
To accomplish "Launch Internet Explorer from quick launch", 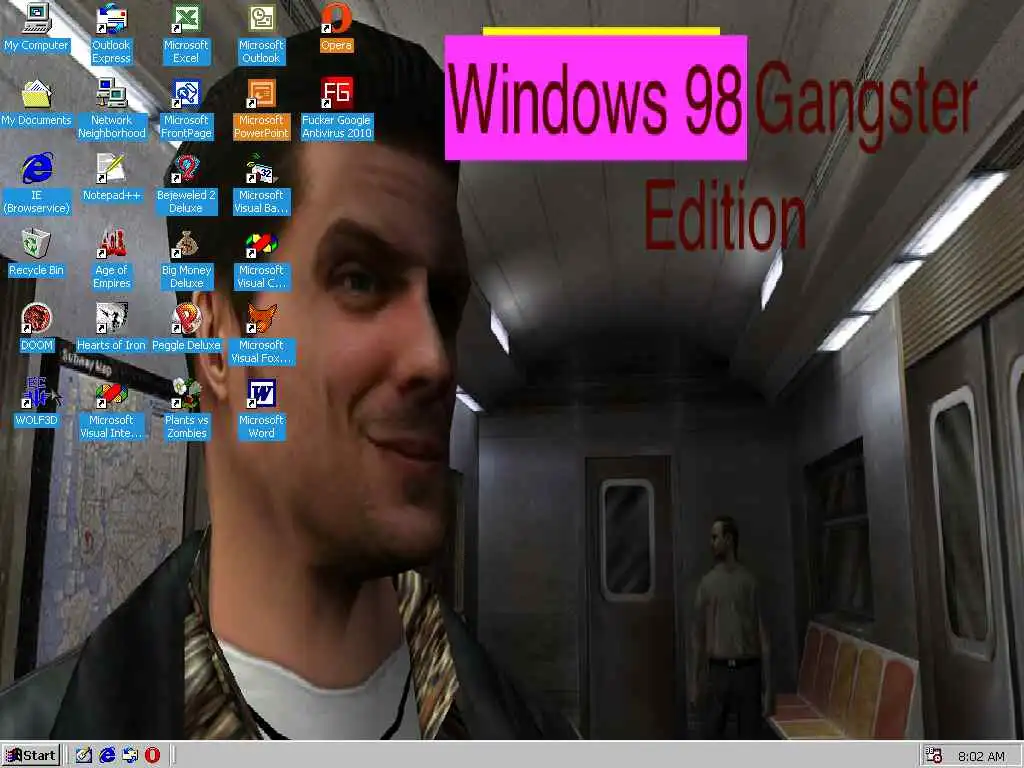I will pyautogui.click(x=106, y=756).
